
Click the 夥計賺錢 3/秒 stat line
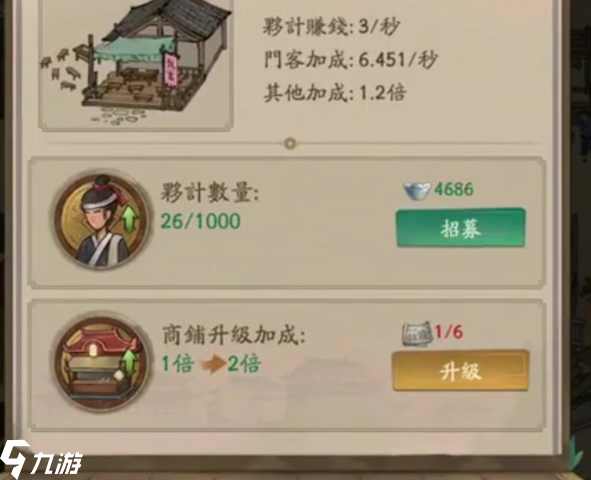(x=331, y=27)
